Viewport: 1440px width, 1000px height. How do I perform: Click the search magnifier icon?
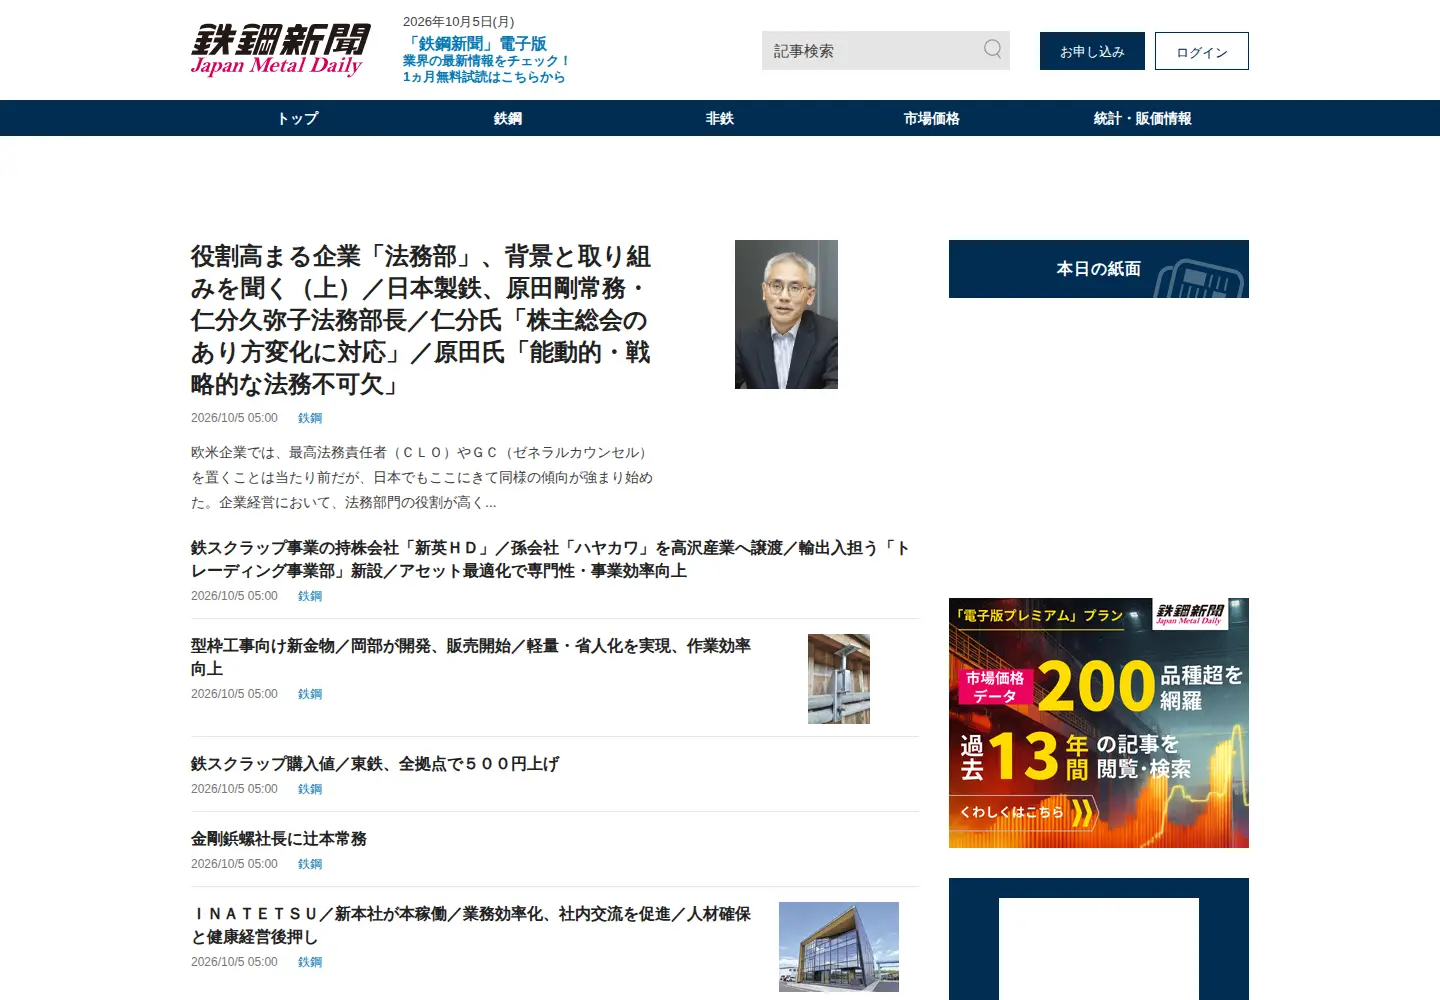pos(992,49)
